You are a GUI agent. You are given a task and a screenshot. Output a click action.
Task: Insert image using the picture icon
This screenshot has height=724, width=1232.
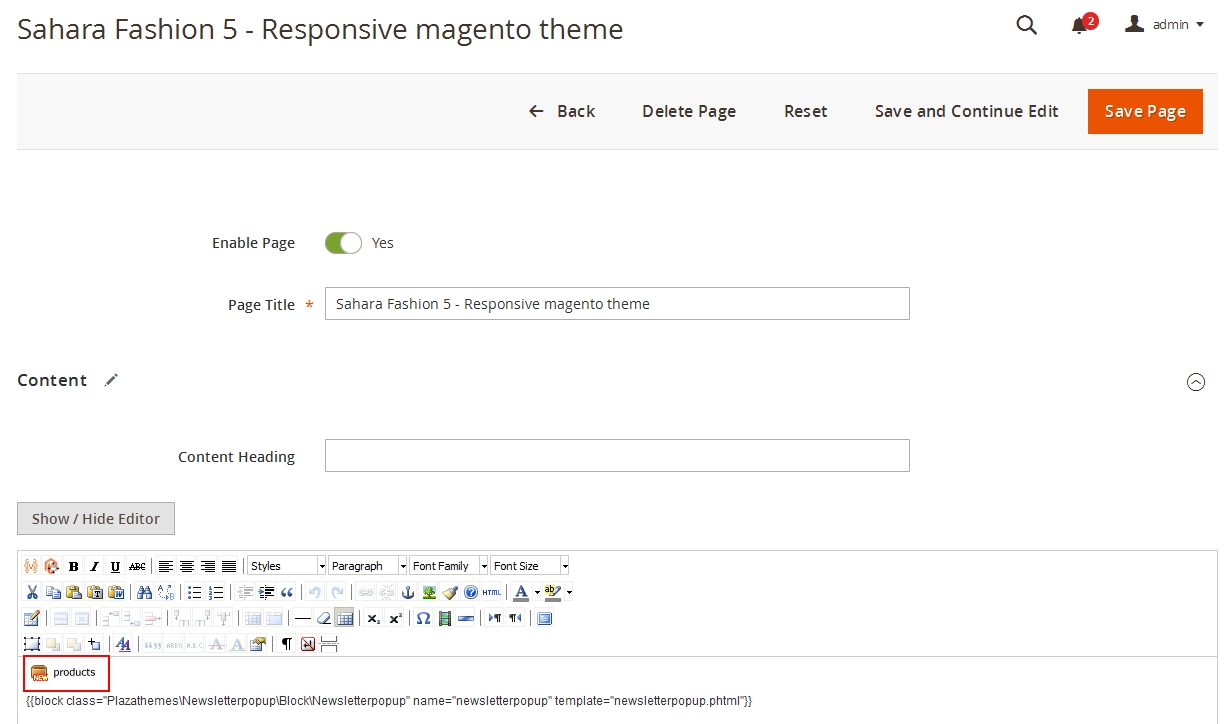pos(429,592)
